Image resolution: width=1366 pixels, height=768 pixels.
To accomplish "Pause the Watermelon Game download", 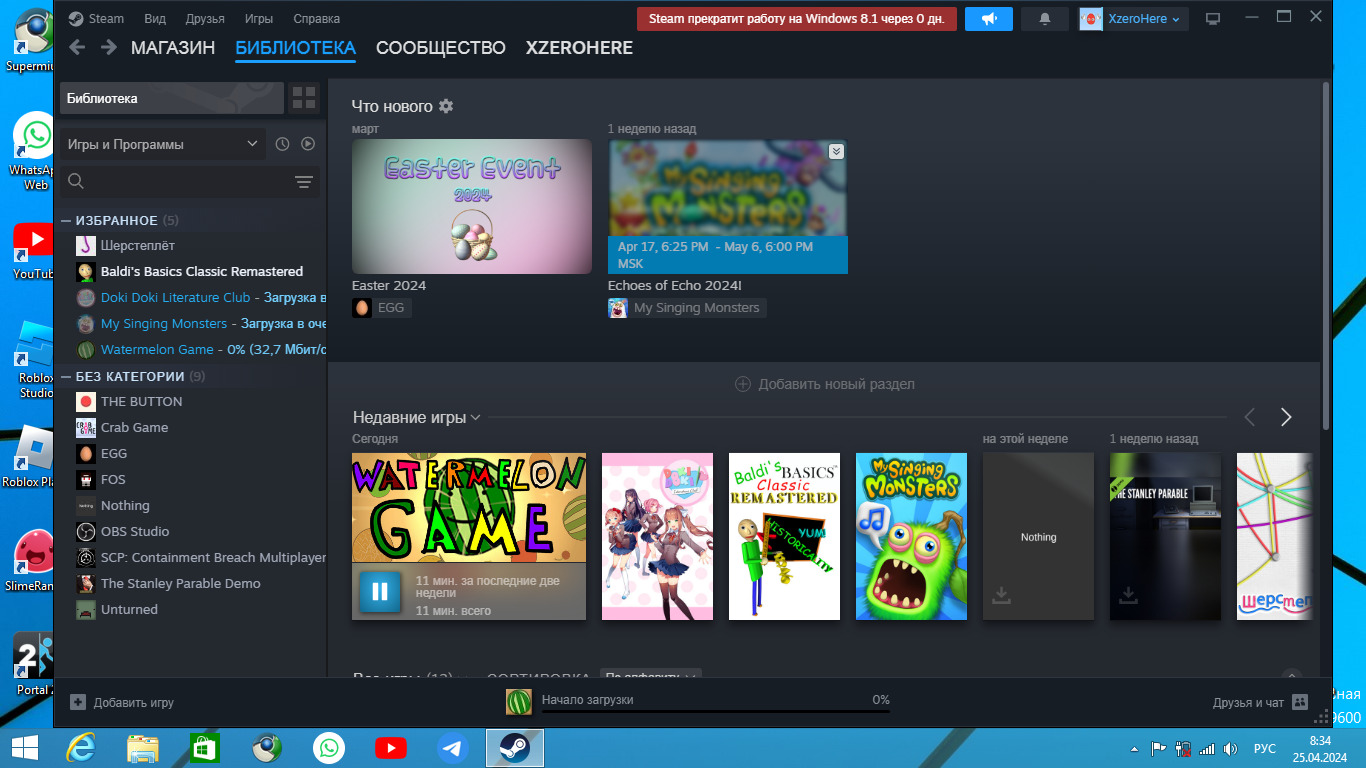I will 380,591.
